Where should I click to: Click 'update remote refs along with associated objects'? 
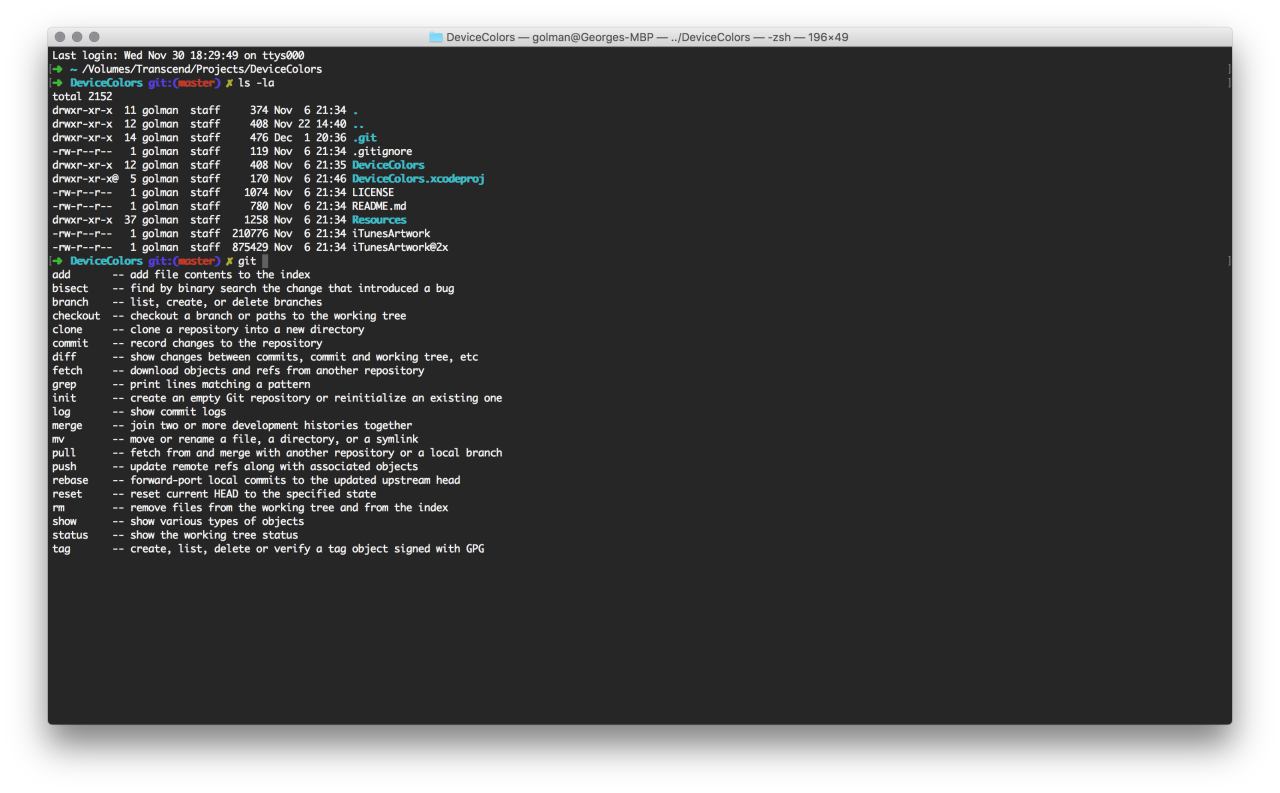[274, 467]
